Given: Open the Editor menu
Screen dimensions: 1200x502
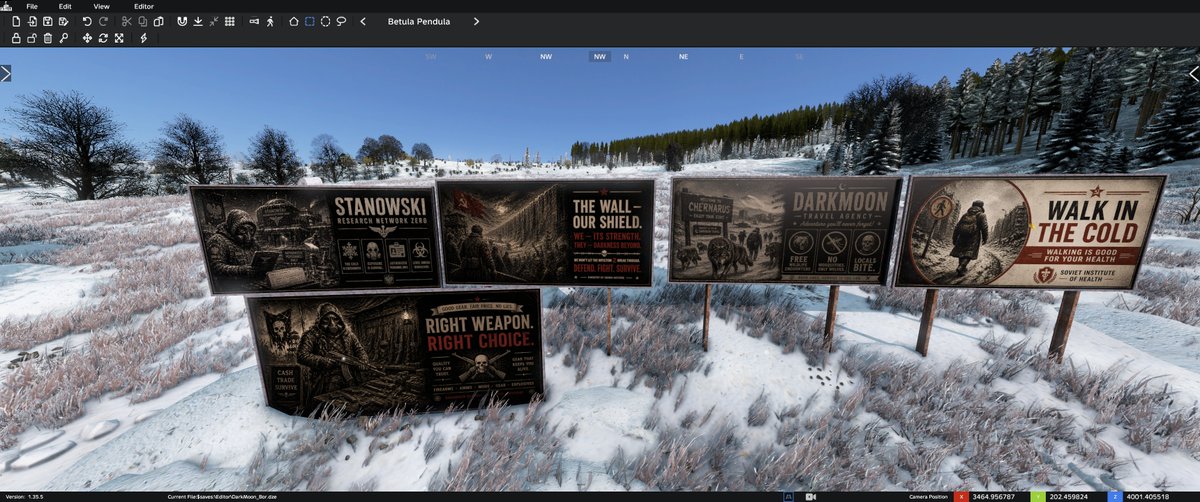Looking at the screenshot, I should point(143,6).
